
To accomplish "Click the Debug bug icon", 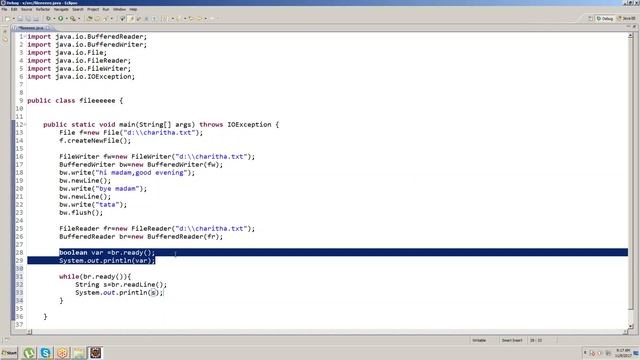I will (x=48, y=18).
